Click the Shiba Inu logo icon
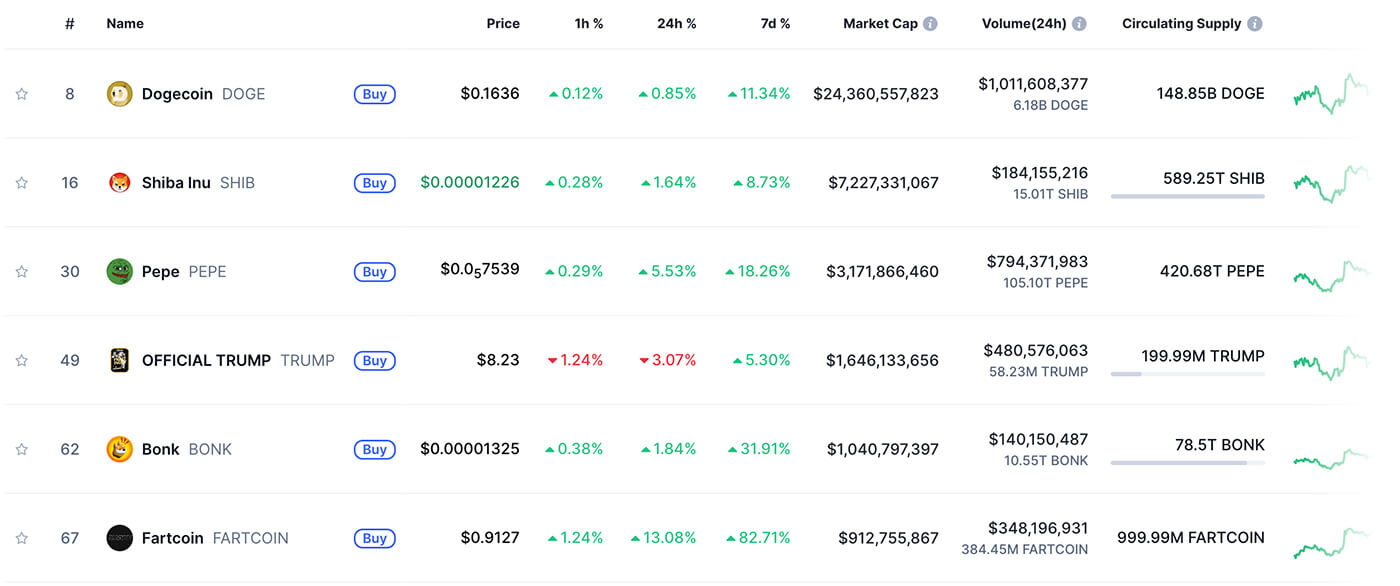Image resolution: width=1400 pixels, height=586 pixels. click(119, 183)
